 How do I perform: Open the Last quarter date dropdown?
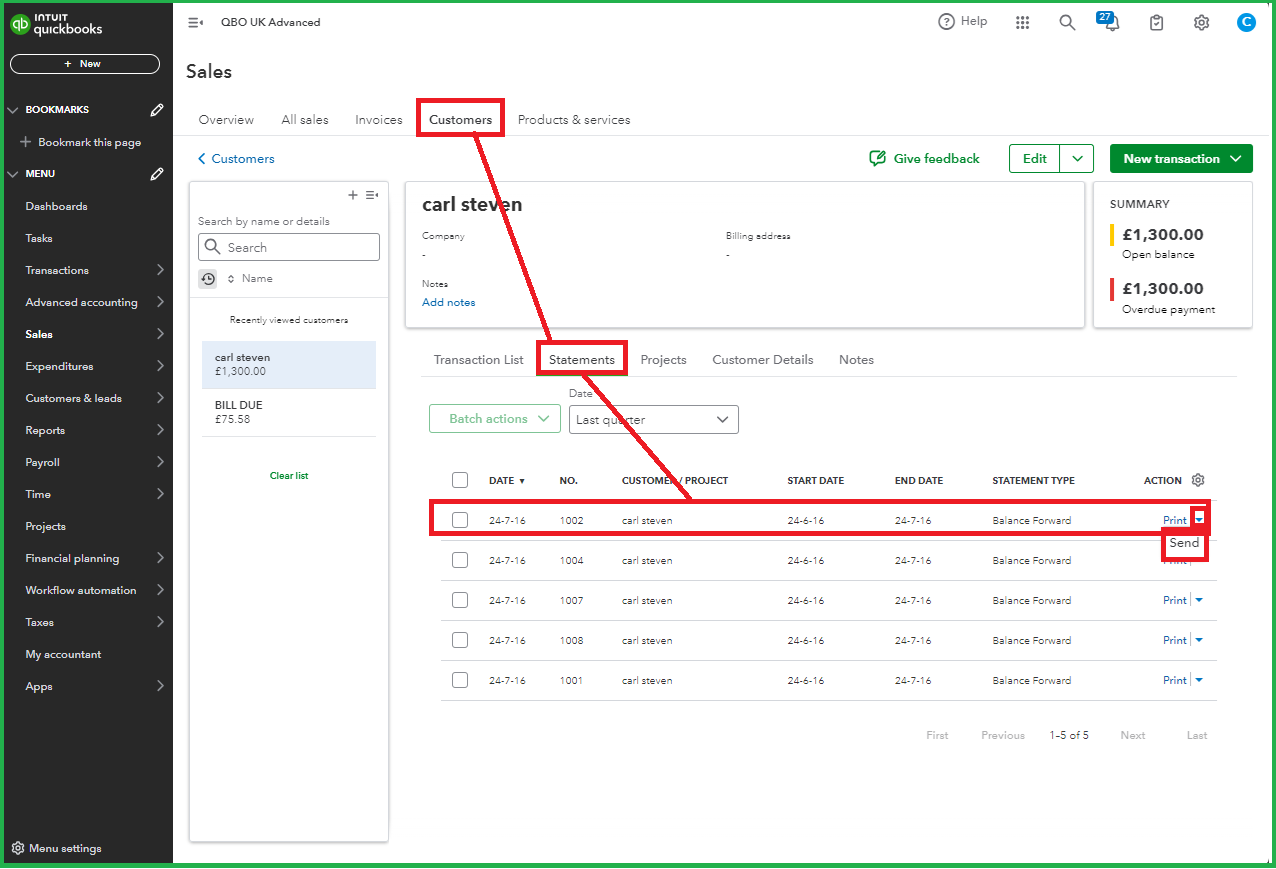(652, 419)
